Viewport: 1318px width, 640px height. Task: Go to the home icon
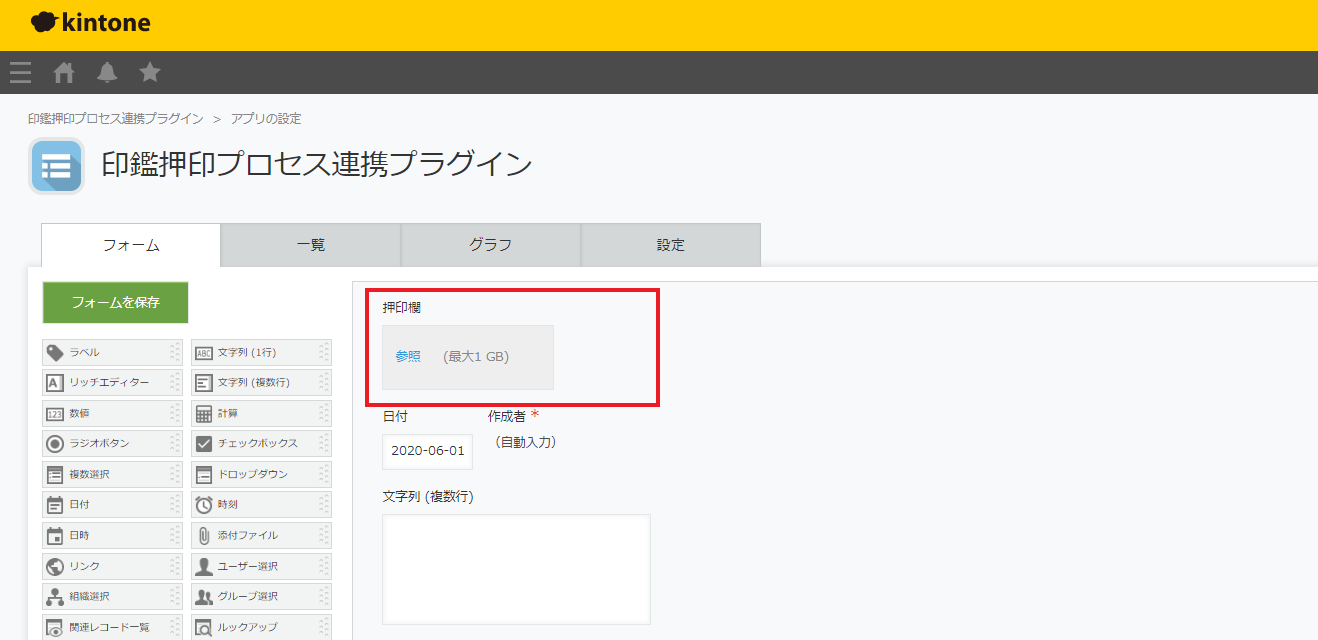[x=64, y=72]
